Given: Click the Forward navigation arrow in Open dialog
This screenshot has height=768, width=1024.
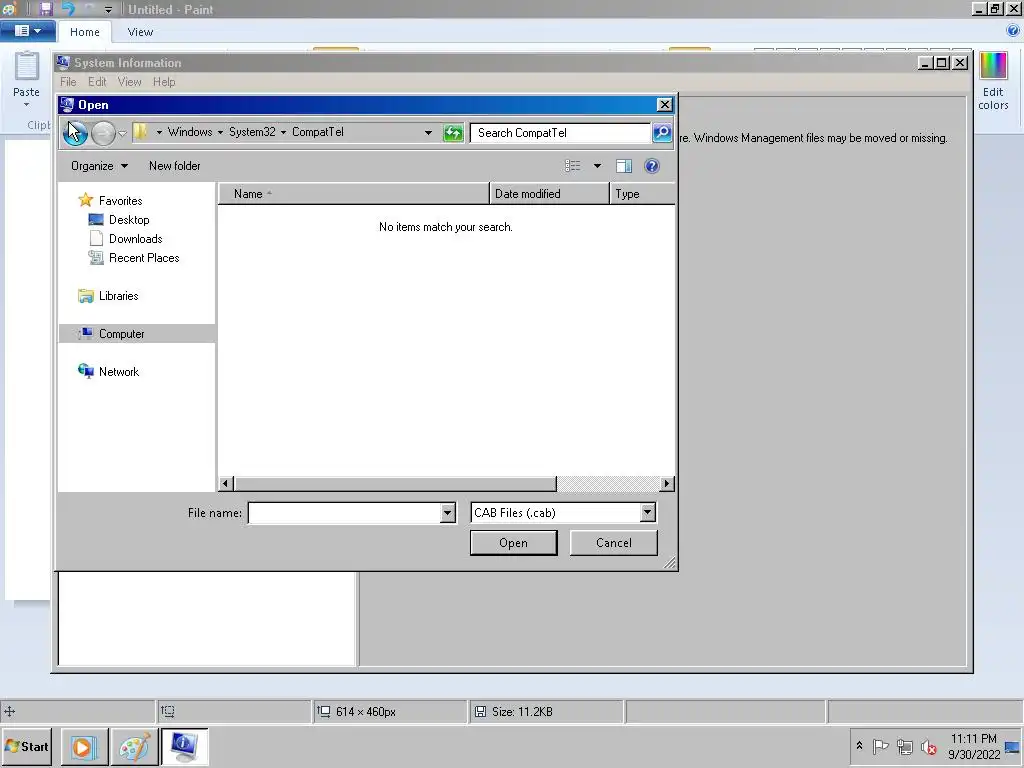Looking at the screenshot, I should pos(103,133).
